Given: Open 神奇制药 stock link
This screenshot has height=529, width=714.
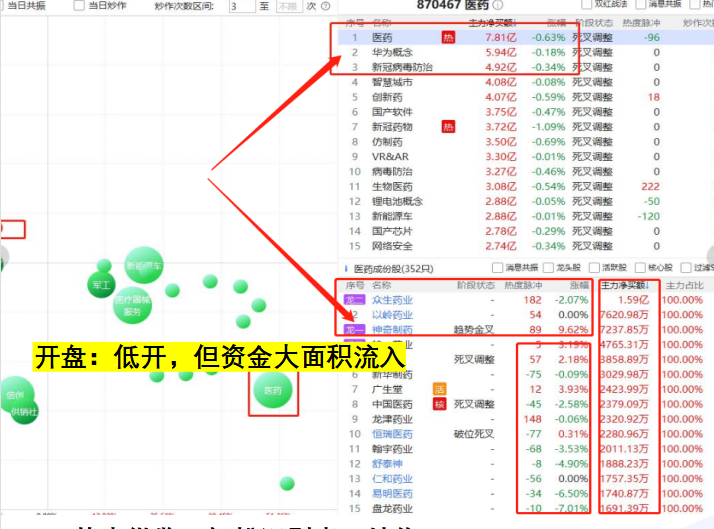Looking at the screenshot, I should click(x=392, y=330).
